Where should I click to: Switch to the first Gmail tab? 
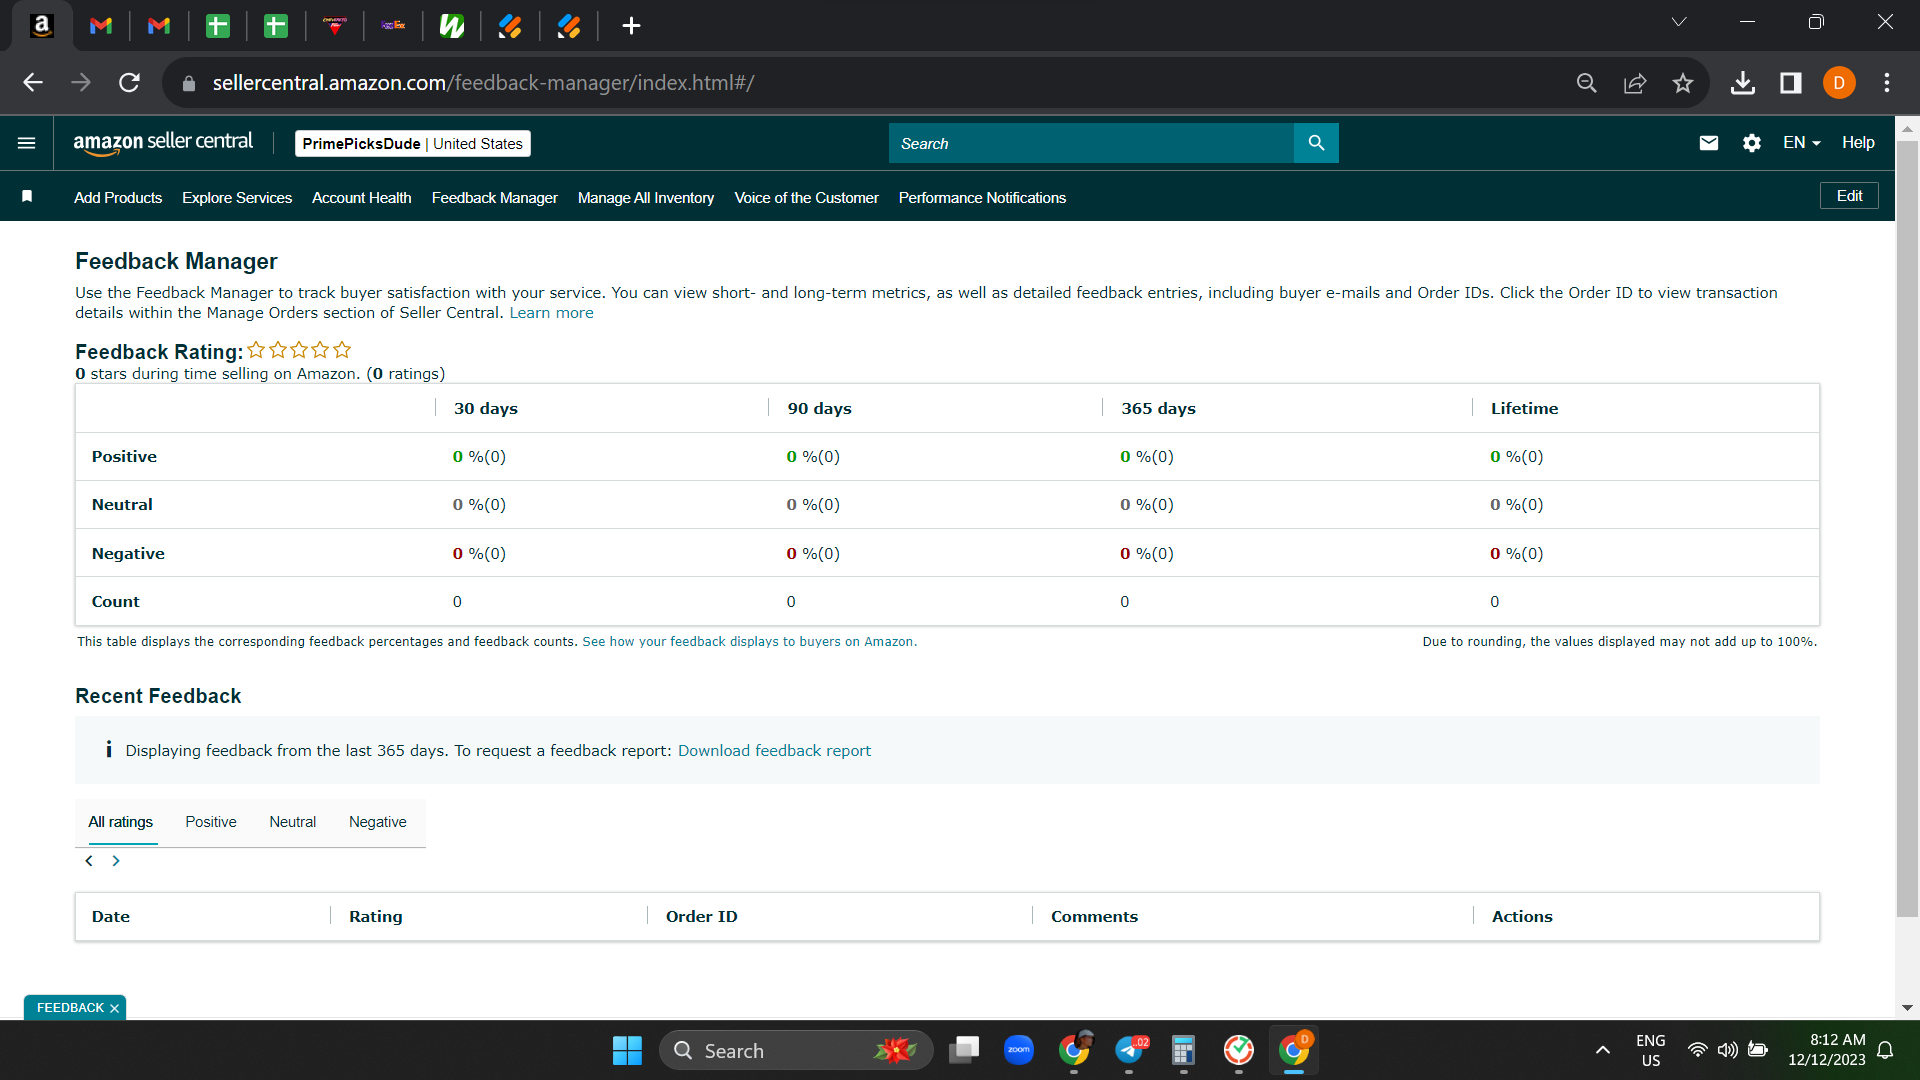click(101, 26)
